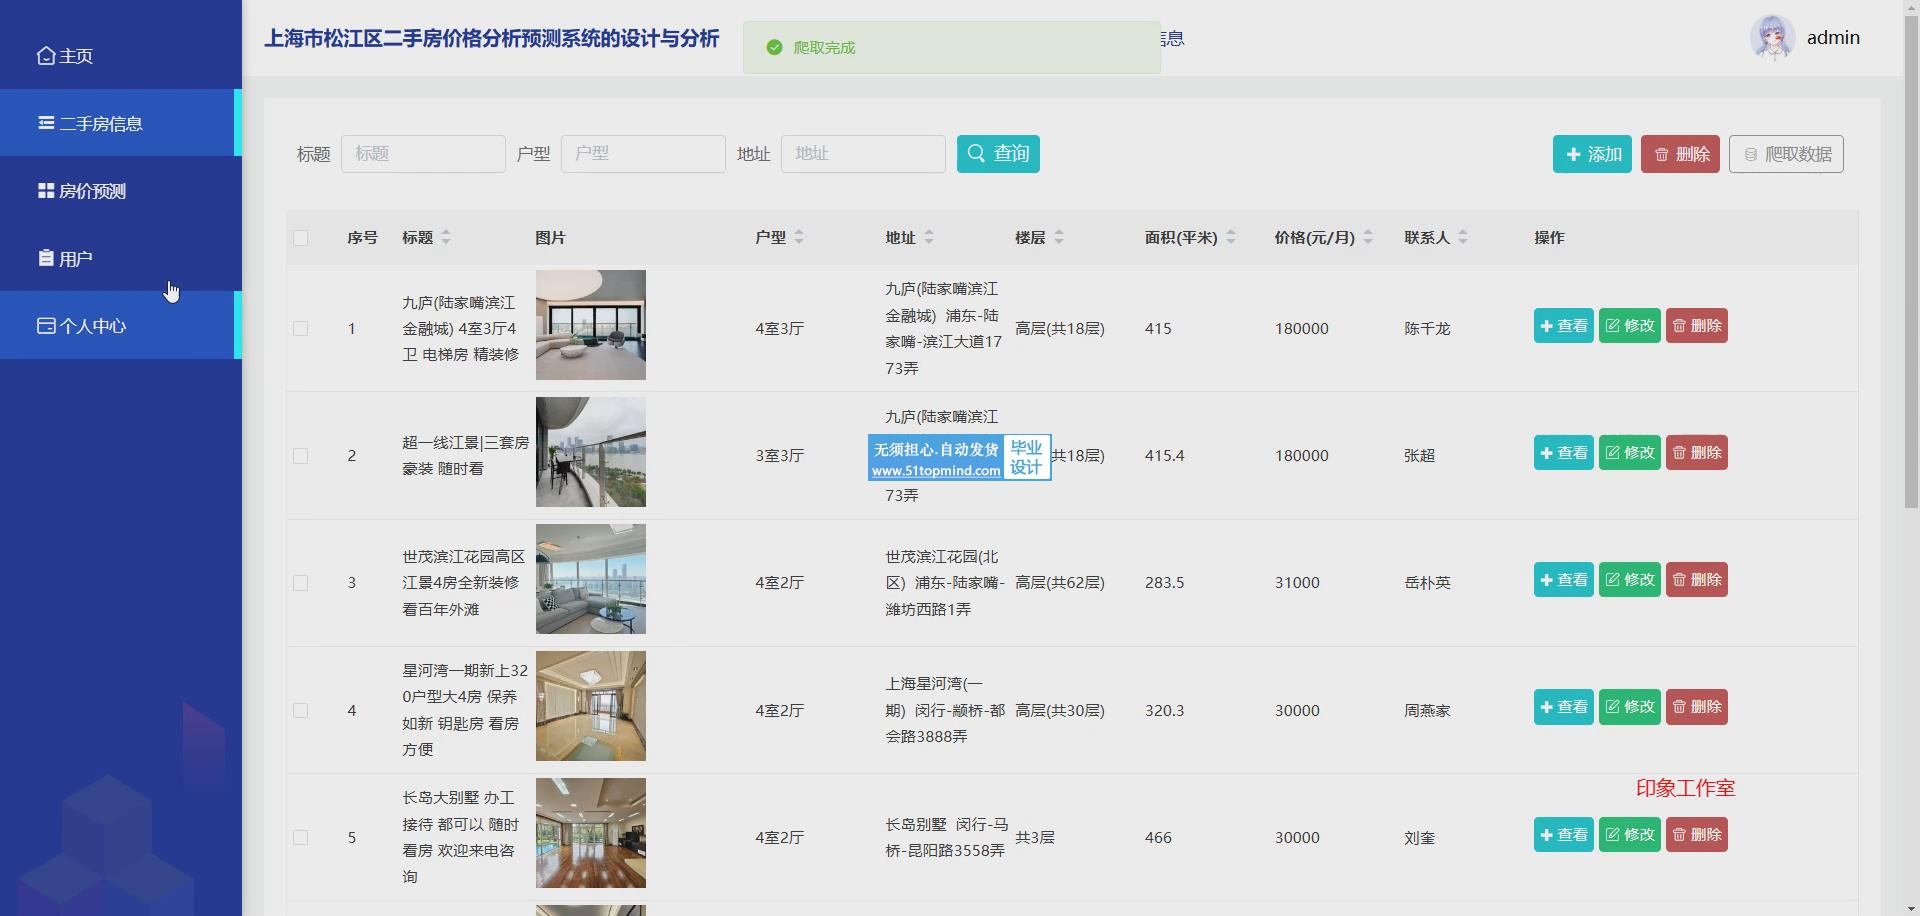
Task: Check the checkbox for row 1
Action: (x=301, y=329)
